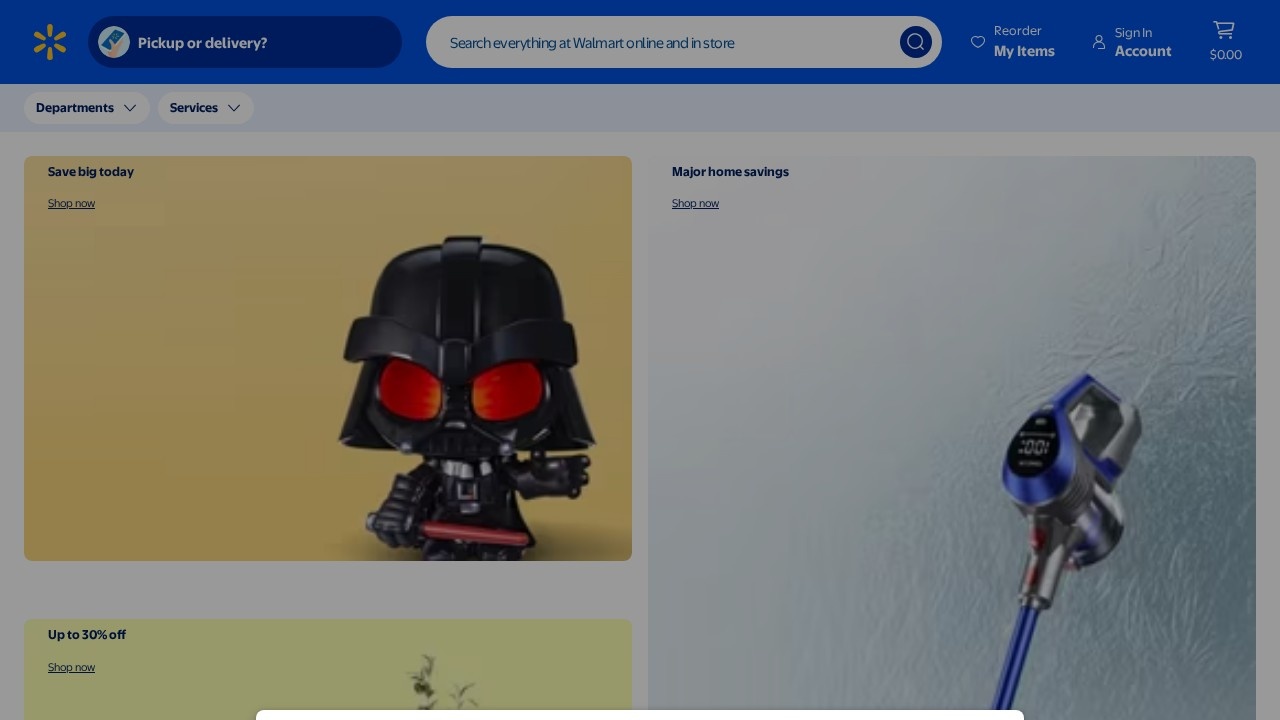1280x720 pixels.
Task: Open My Items via the heart icon
Action: (x=978, y=42)
